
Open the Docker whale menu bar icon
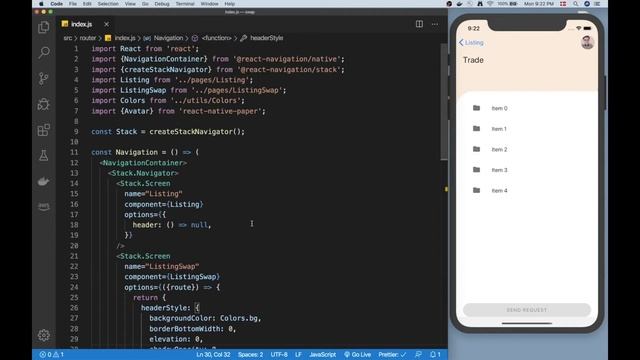coord(459,4)
